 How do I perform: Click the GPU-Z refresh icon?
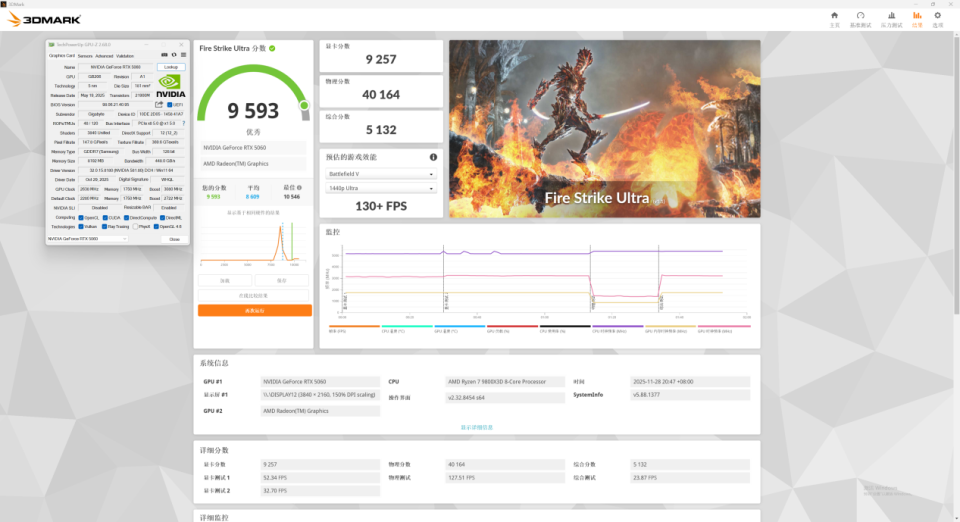[174, 55]
